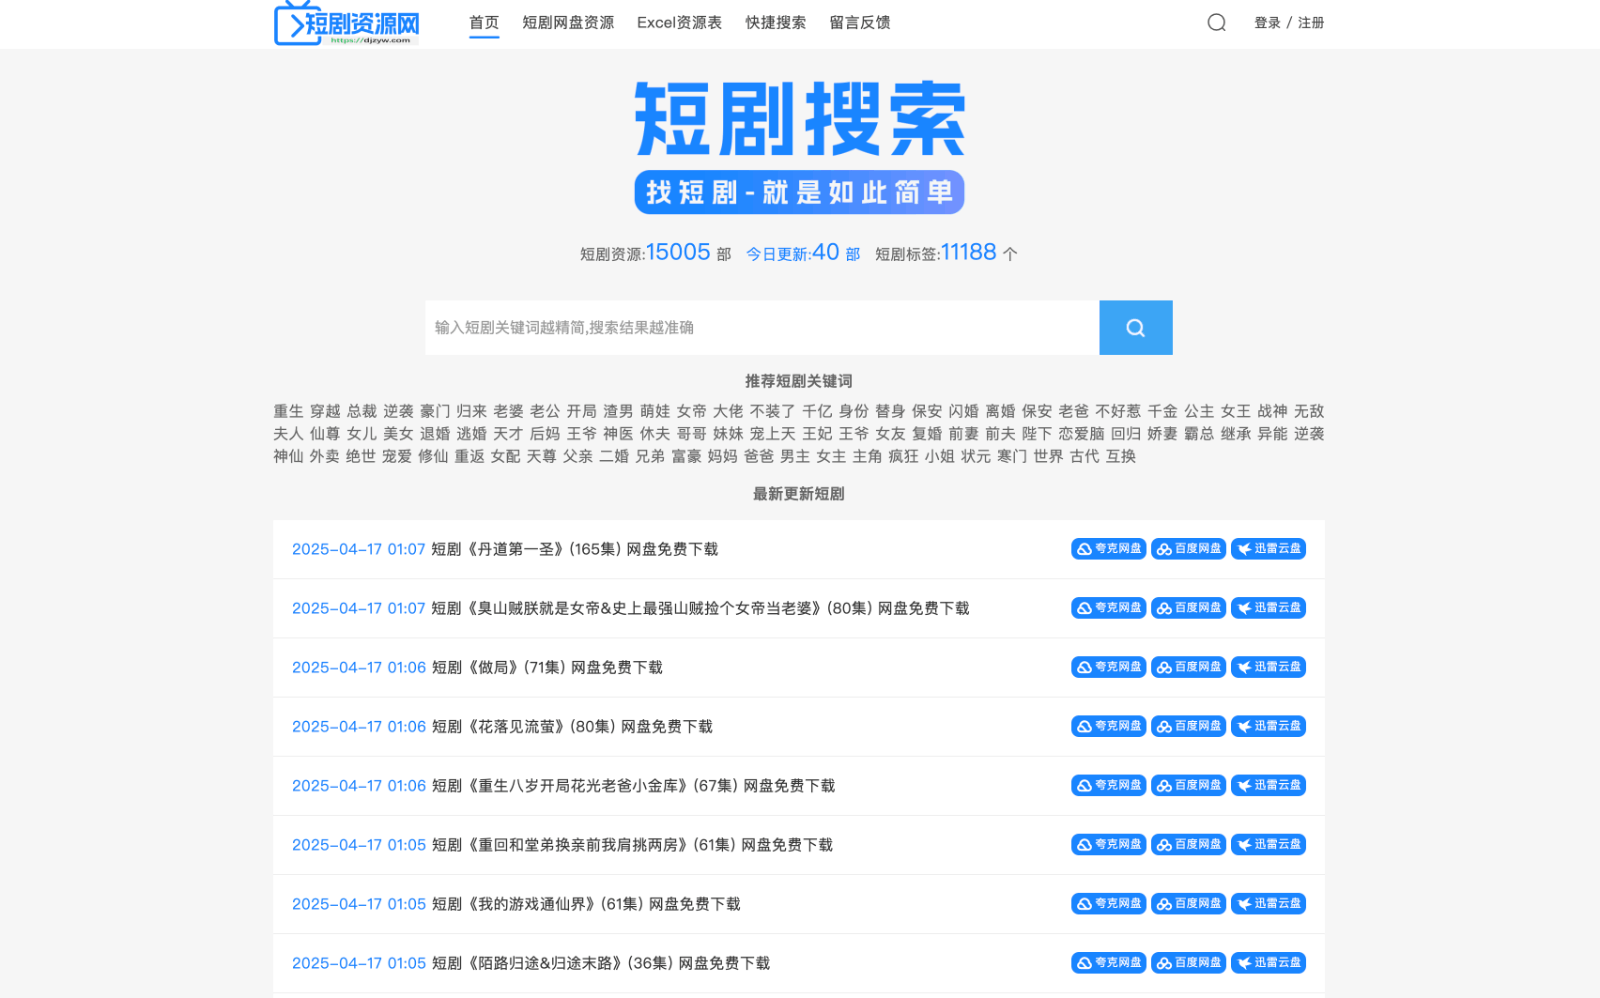Open 迅雷云盘 for 我的游戏通仙界
Viewport: 1600px width, 998px height.
coord(1268,903)
